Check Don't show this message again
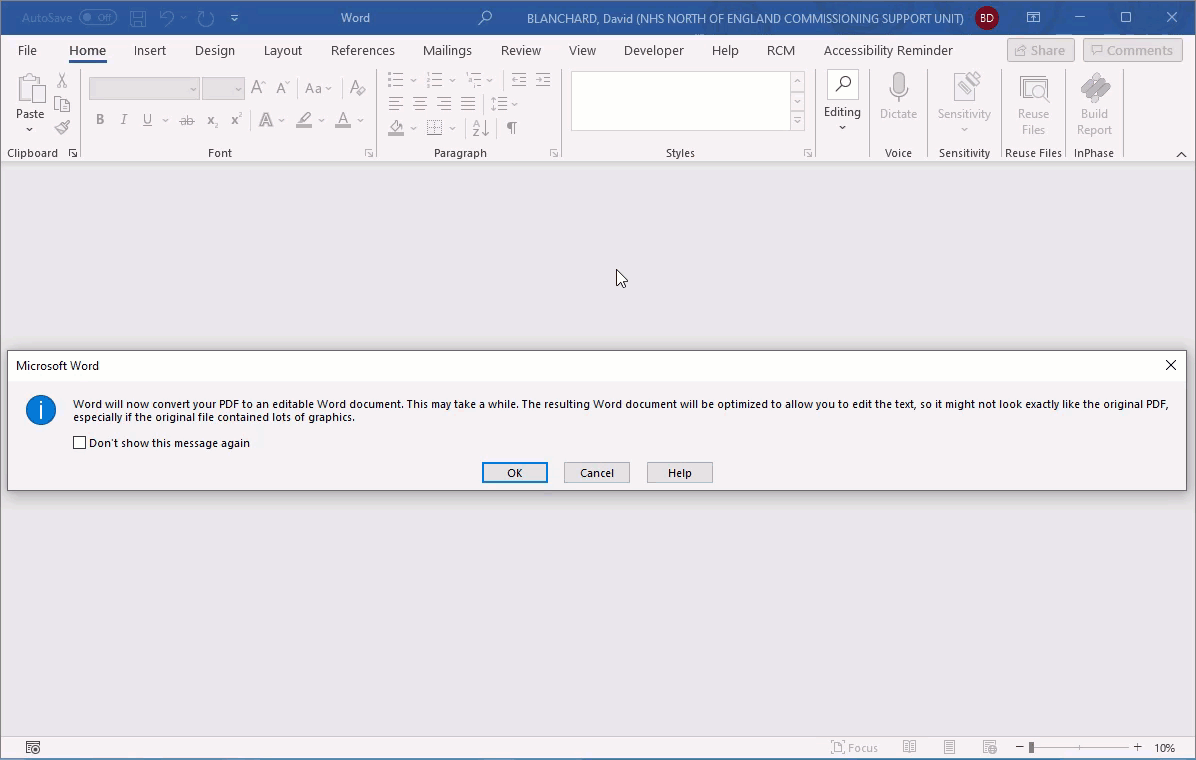The height and width of the screenshot is (760, 1196). coord(79,443)
